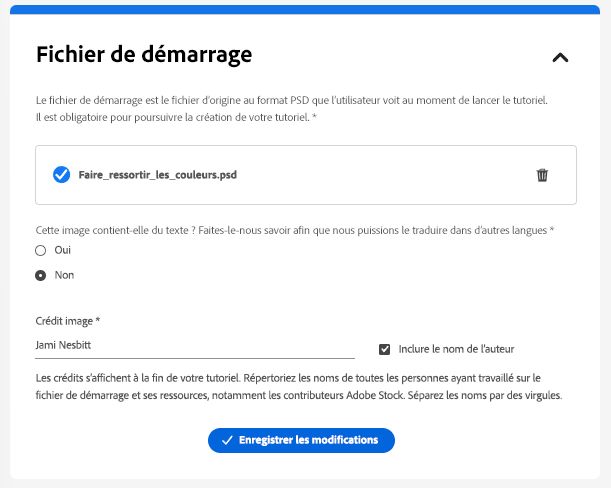Screen dimensions: 611x488
Task: Delete the uploaded PSD file with trash icon
Action: tap(542, 175)
